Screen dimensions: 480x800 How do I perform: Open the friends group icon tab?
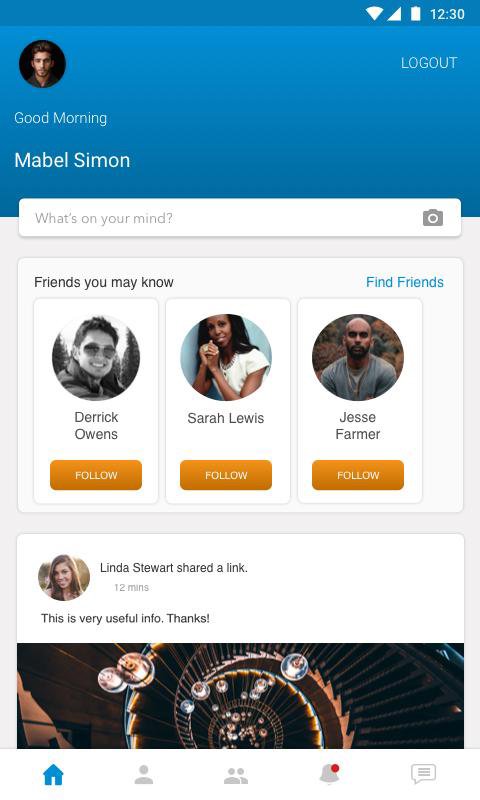point(236,776)
